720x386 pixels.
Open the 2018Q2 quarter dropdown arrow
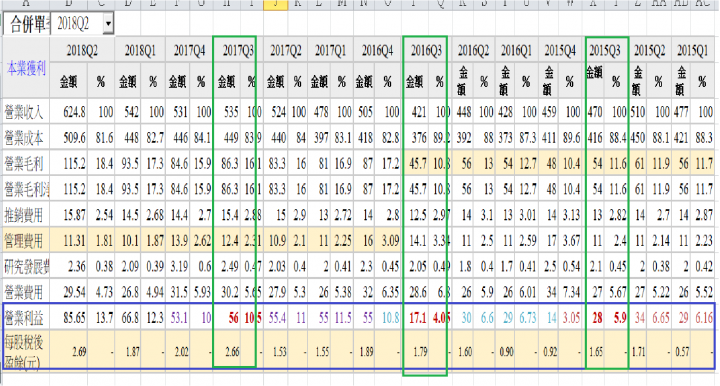click(108, 24)
